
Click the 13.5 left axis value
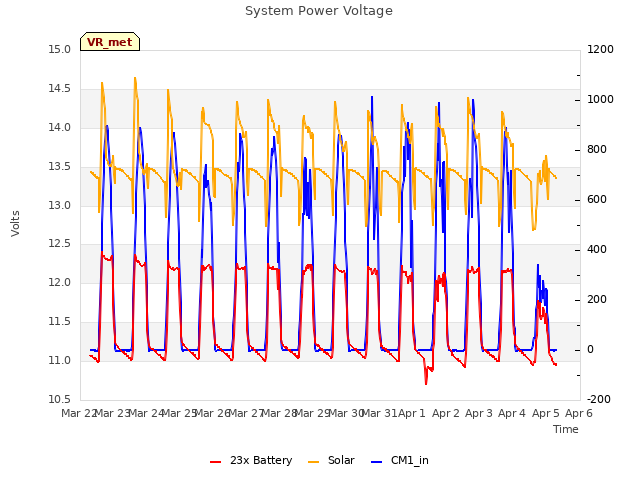click(x=59, y=167)
